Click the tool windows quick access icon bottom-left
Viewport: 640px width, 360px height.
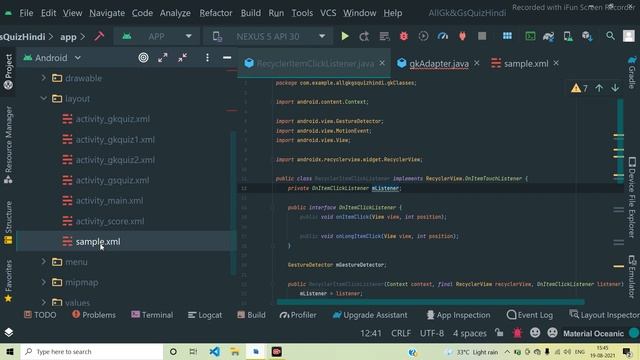[9, 332]
